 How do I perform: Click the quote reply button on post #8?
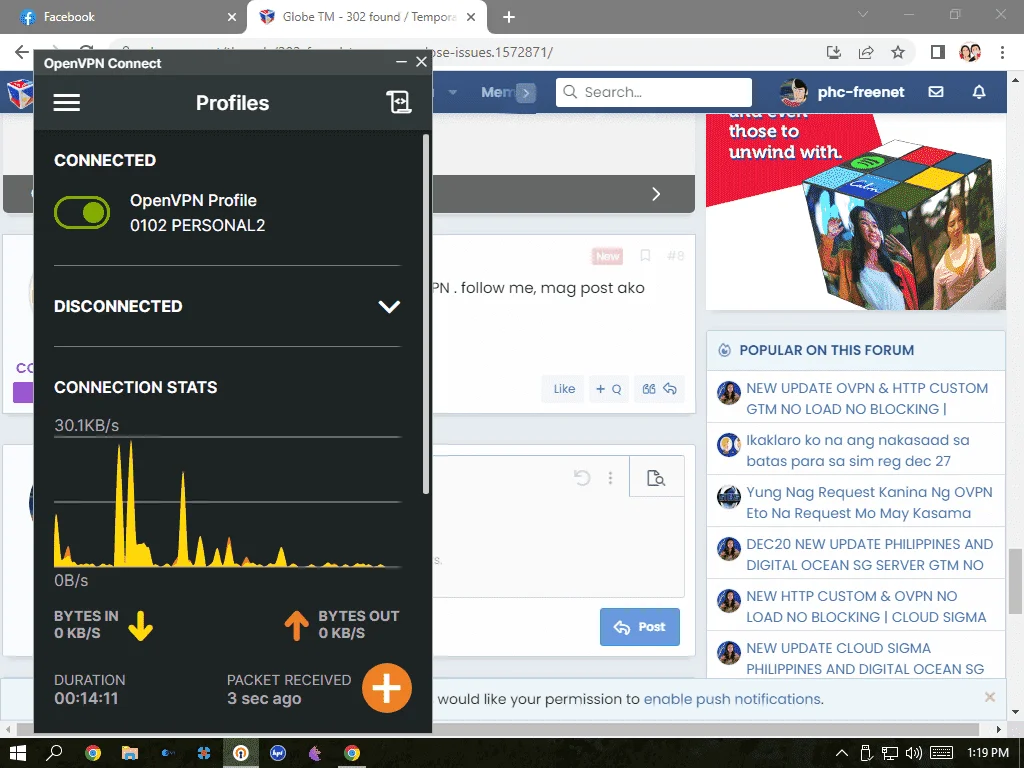point(659,389)
